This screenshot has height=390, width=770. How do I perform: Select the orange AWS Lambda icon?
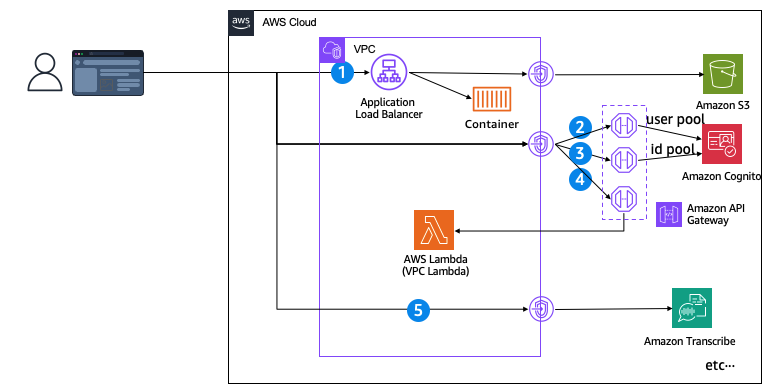click(x=434, y=230)
